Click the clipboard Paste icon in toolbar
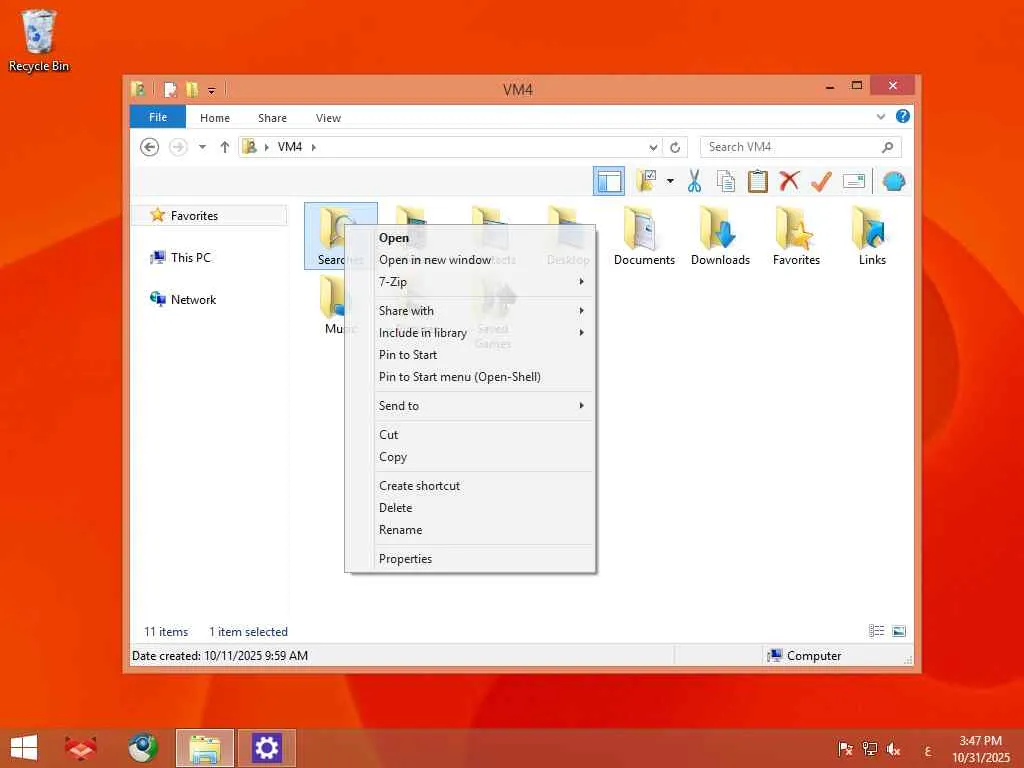Screen dimensions: 1024x768 758,181
